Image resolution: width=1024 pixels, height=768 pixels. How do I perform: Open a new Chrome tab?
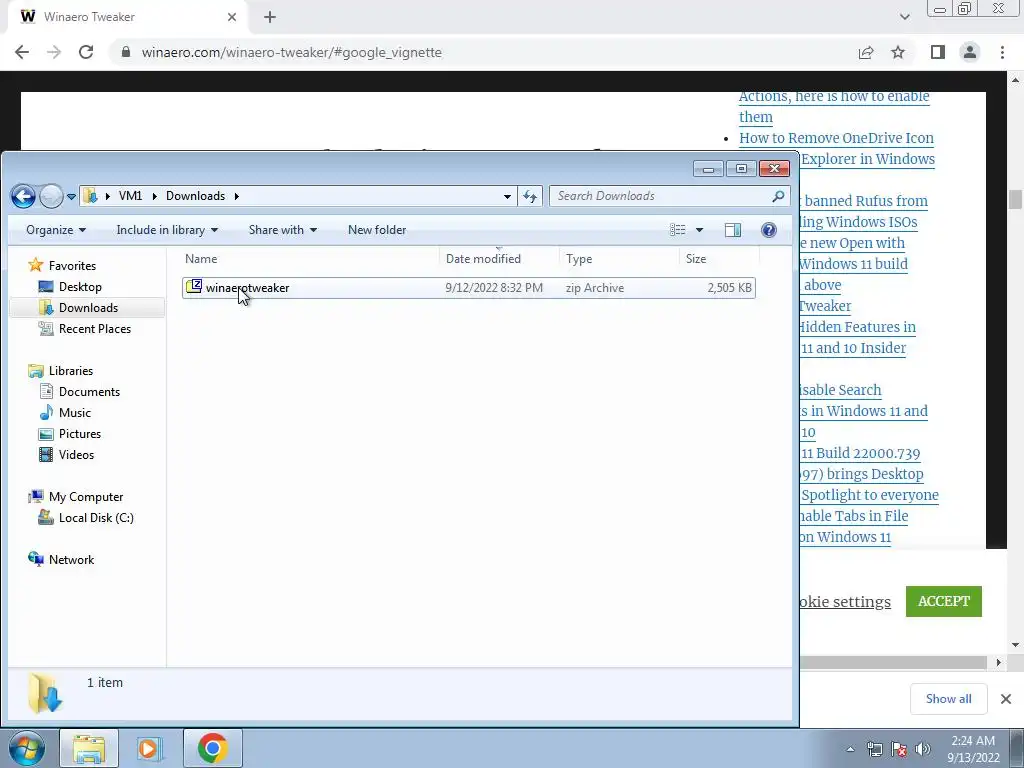click(270, 17)
